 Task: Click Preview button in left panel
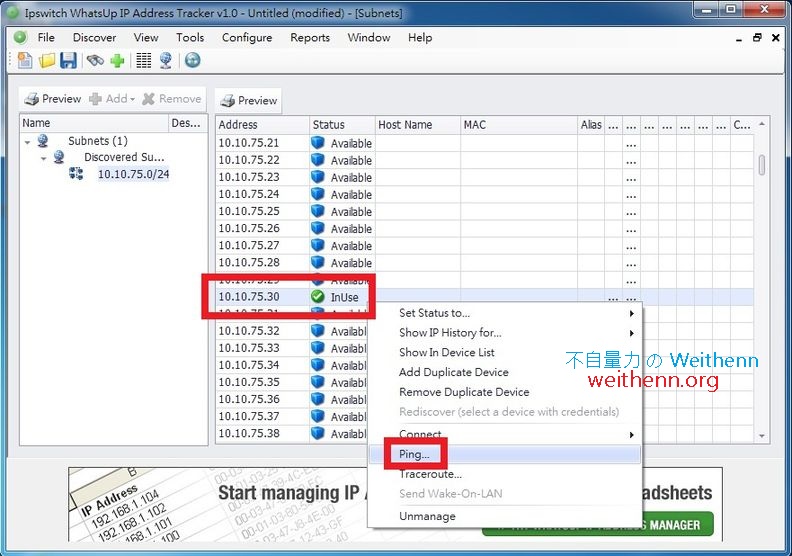pos(53,98)
